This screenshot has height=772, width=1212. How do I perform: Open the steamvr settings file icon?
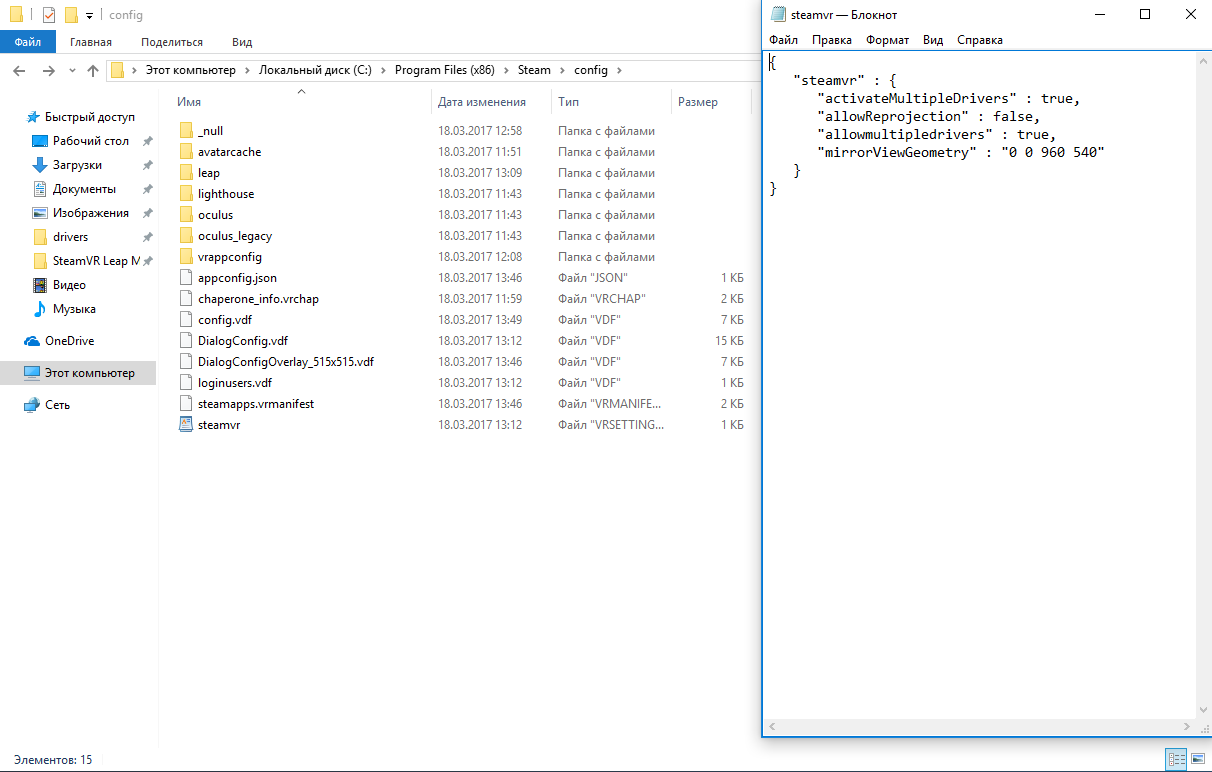pos(185,425)
